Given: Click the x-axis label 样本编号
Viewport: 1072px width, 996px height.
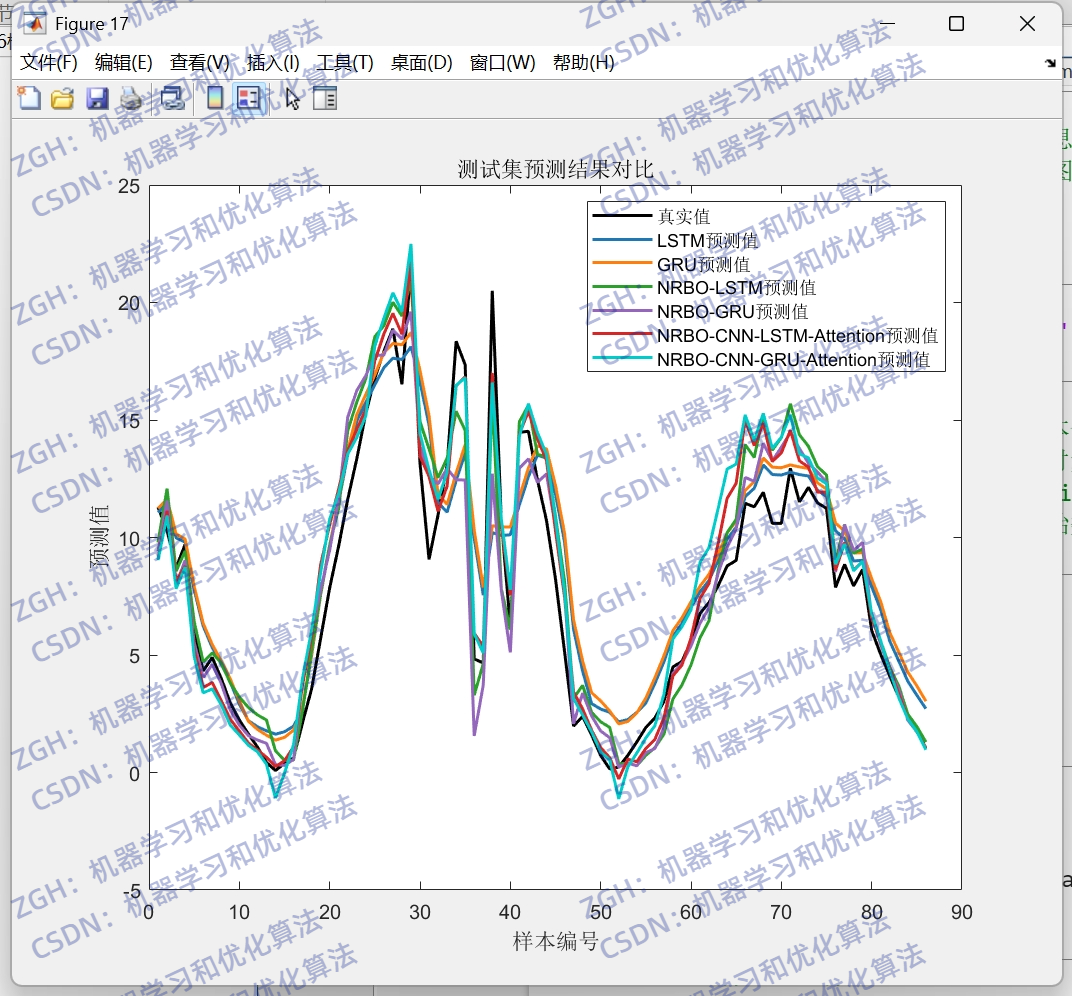Looking at the screenshot, I should coord(555,941).
